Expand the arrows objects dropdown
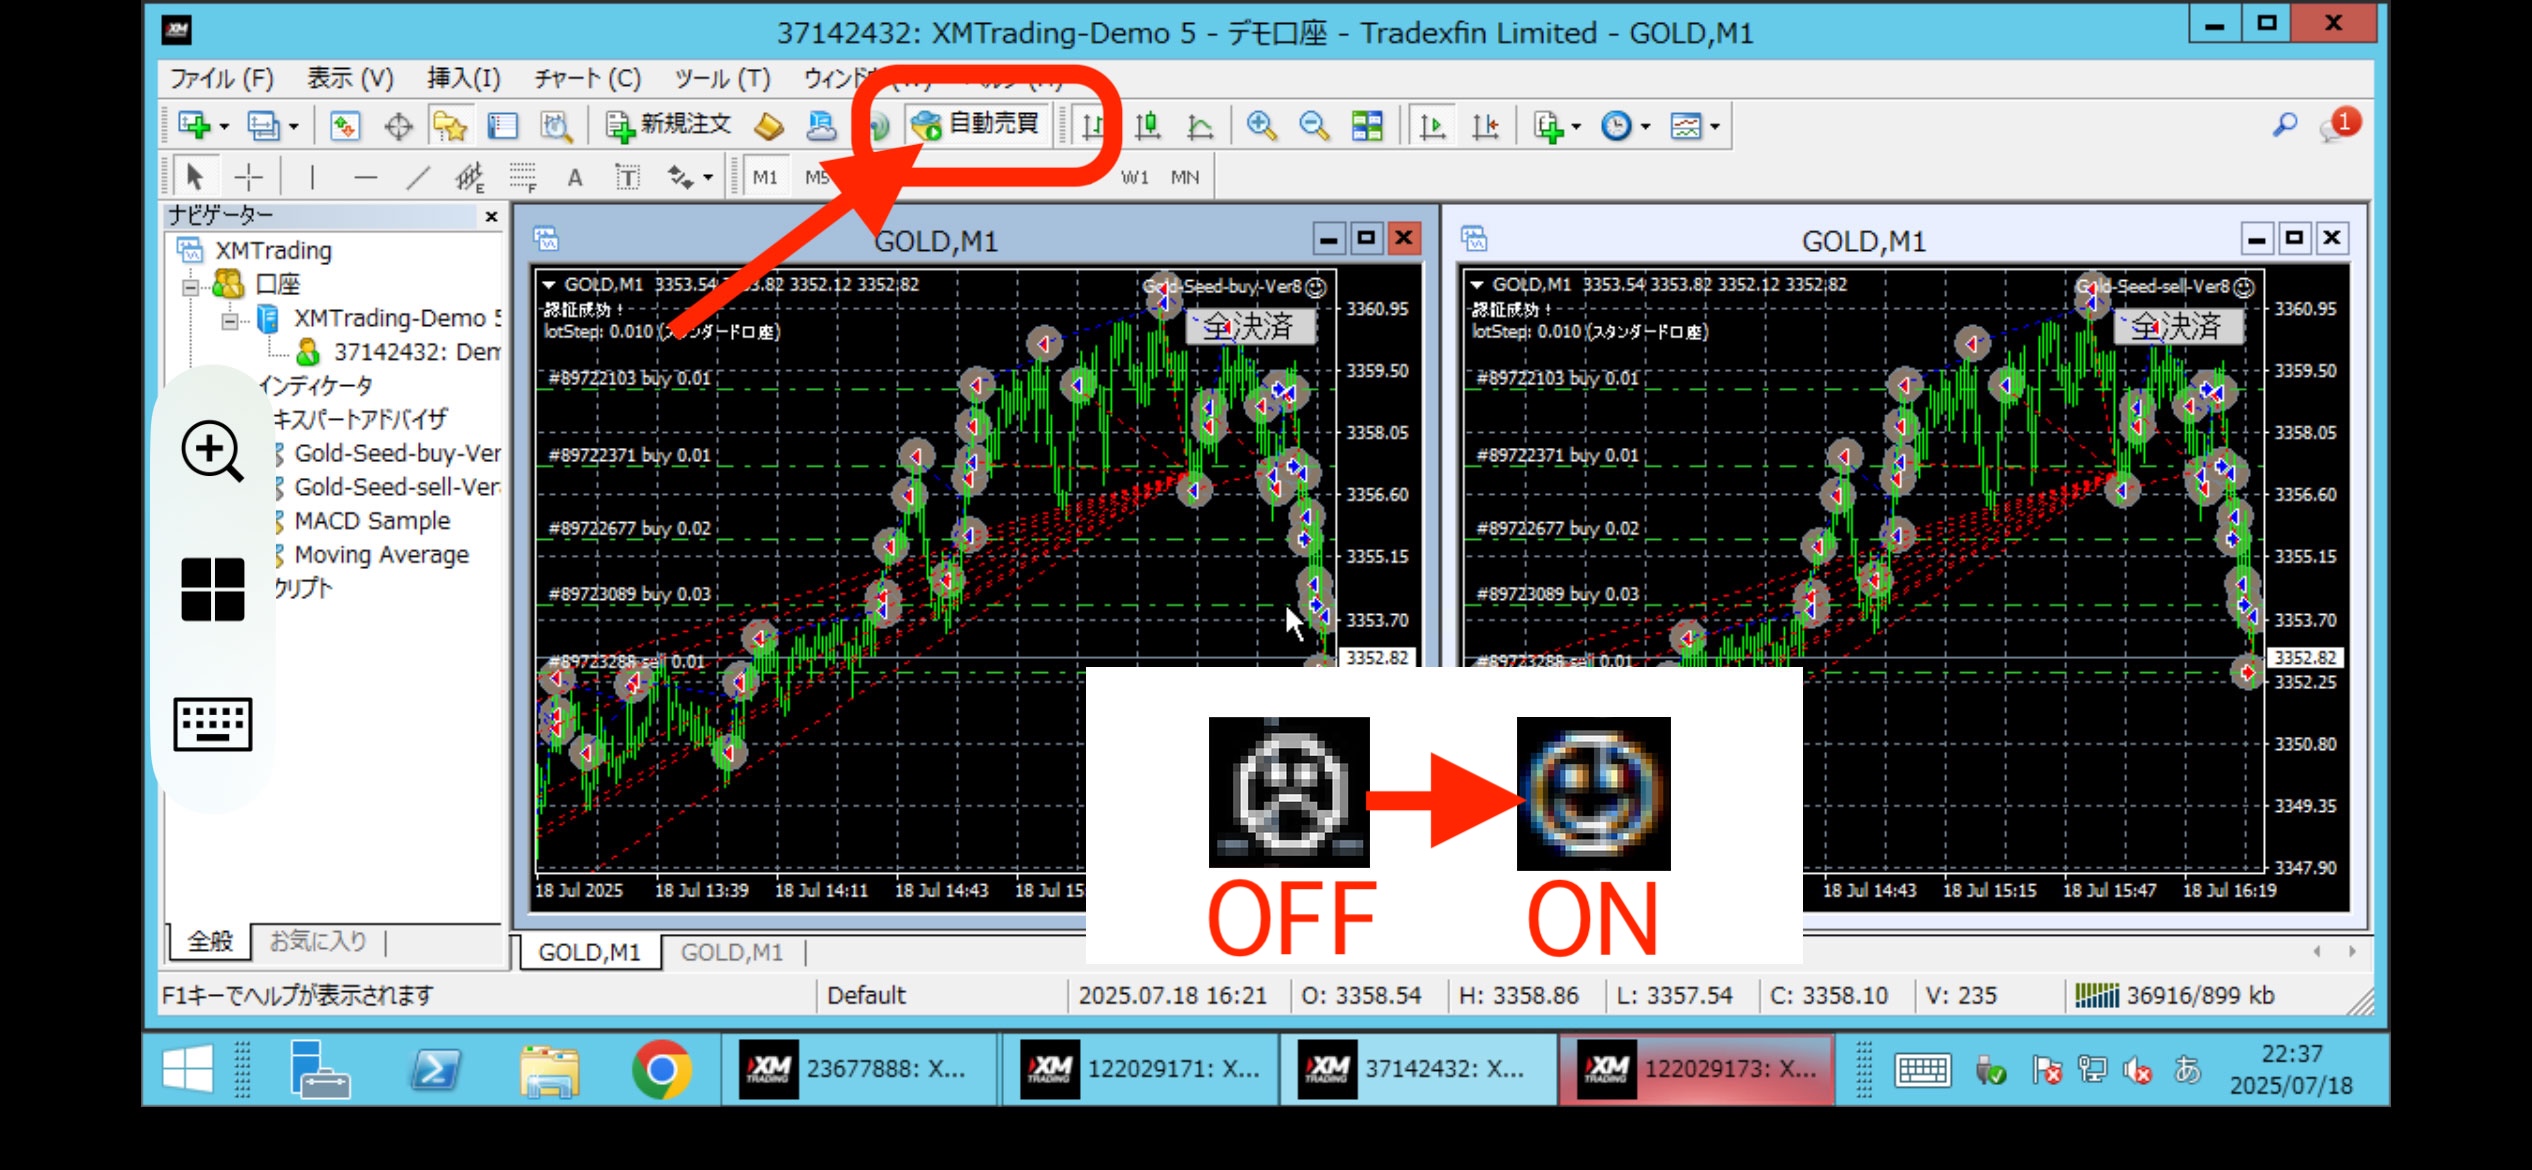Image resolution: width=2532 pixels, height=1170 pixels. (x=708, y=178)
